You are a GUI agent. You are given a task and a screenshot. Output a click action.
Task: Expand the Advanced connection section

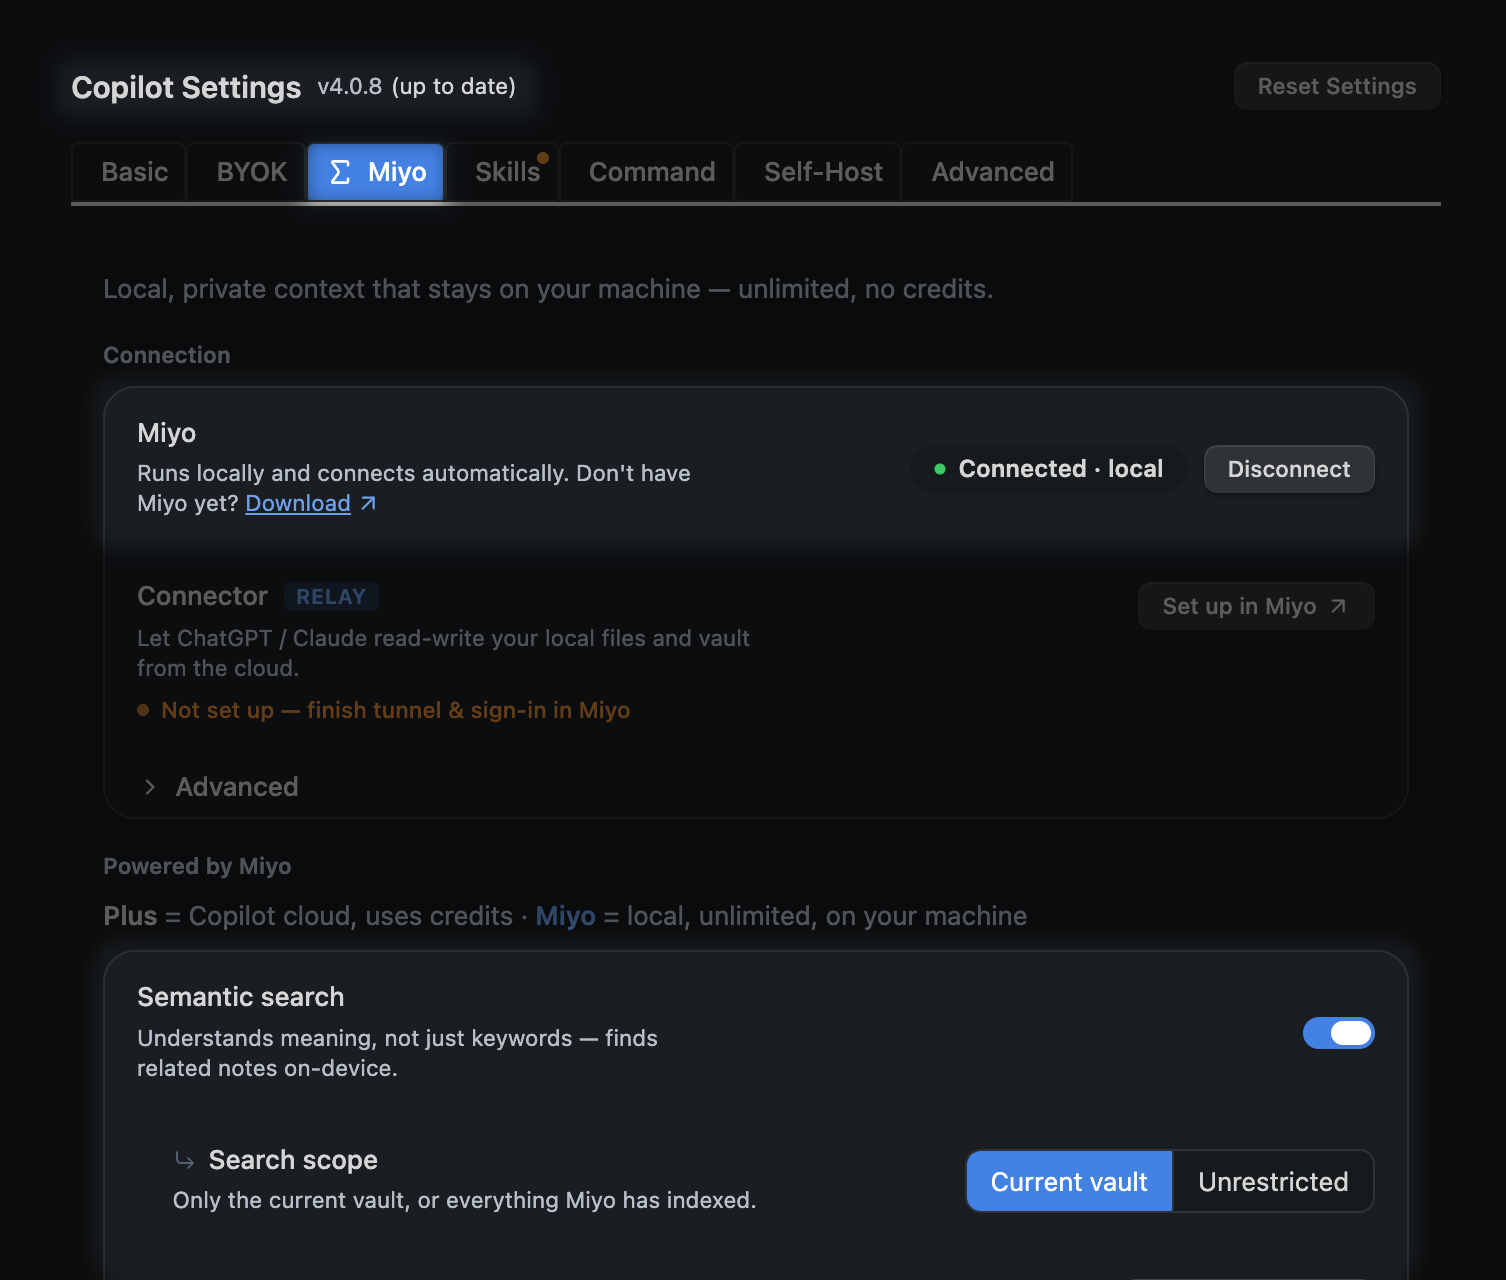221,787
